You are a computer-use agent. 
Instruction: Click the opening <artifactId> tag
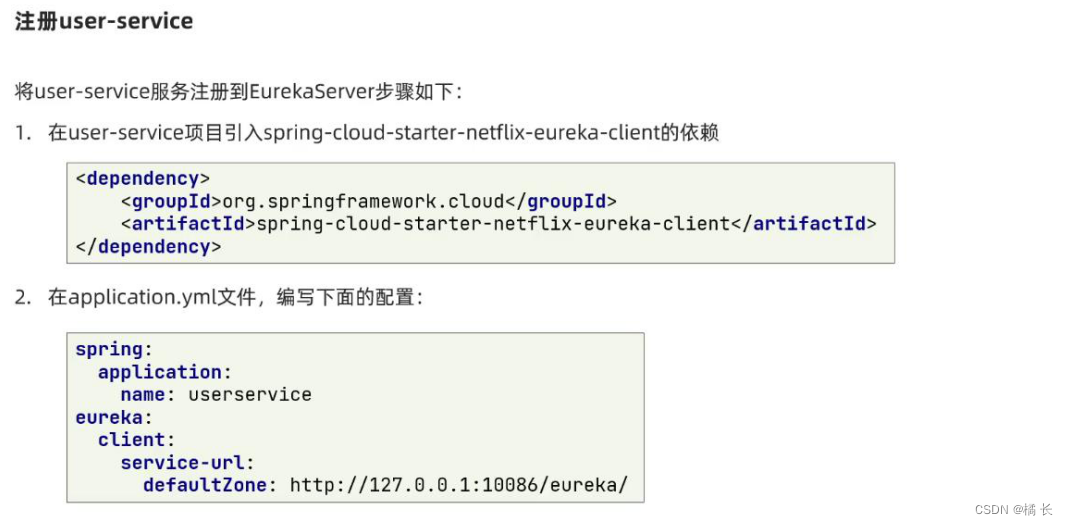[x=188, y=224]
